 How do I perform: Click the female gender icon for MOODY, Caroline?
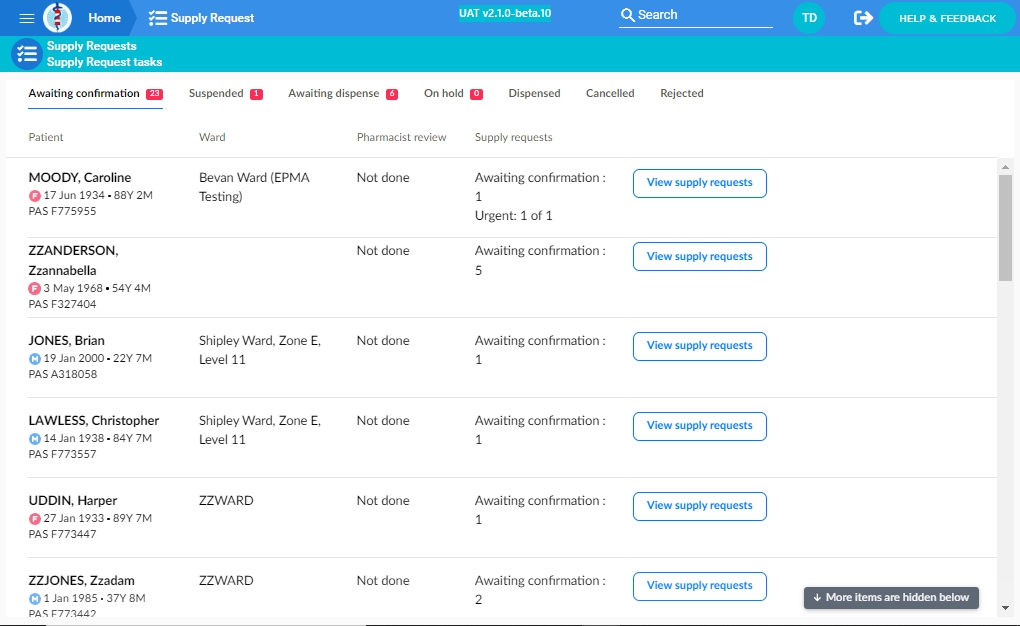click(x=35, y=195)
